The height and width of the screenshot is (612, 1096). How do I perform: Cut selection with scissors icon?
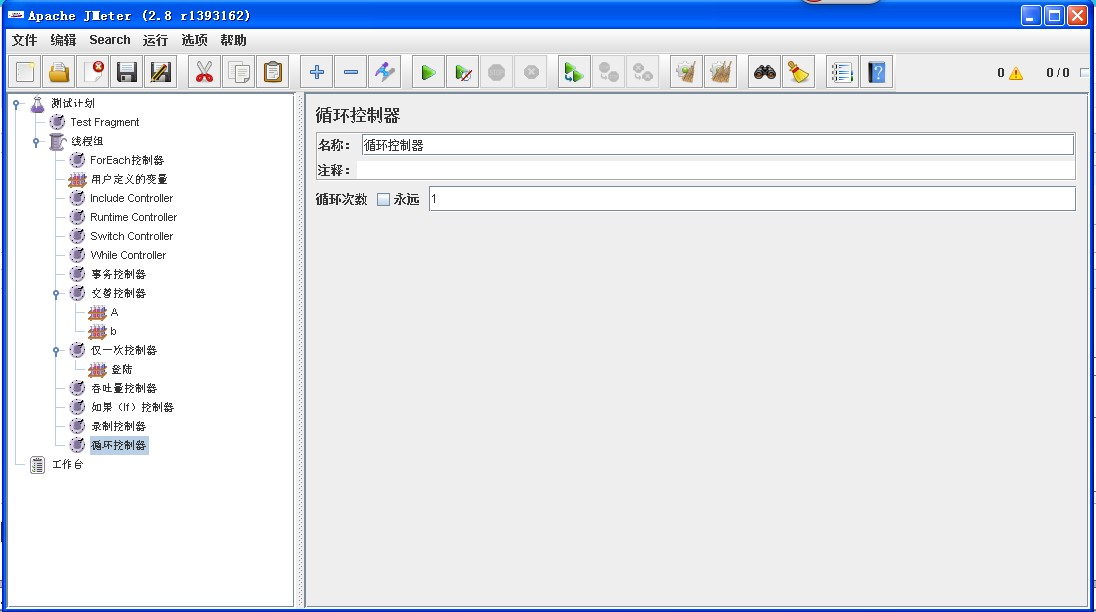point(204,72)
